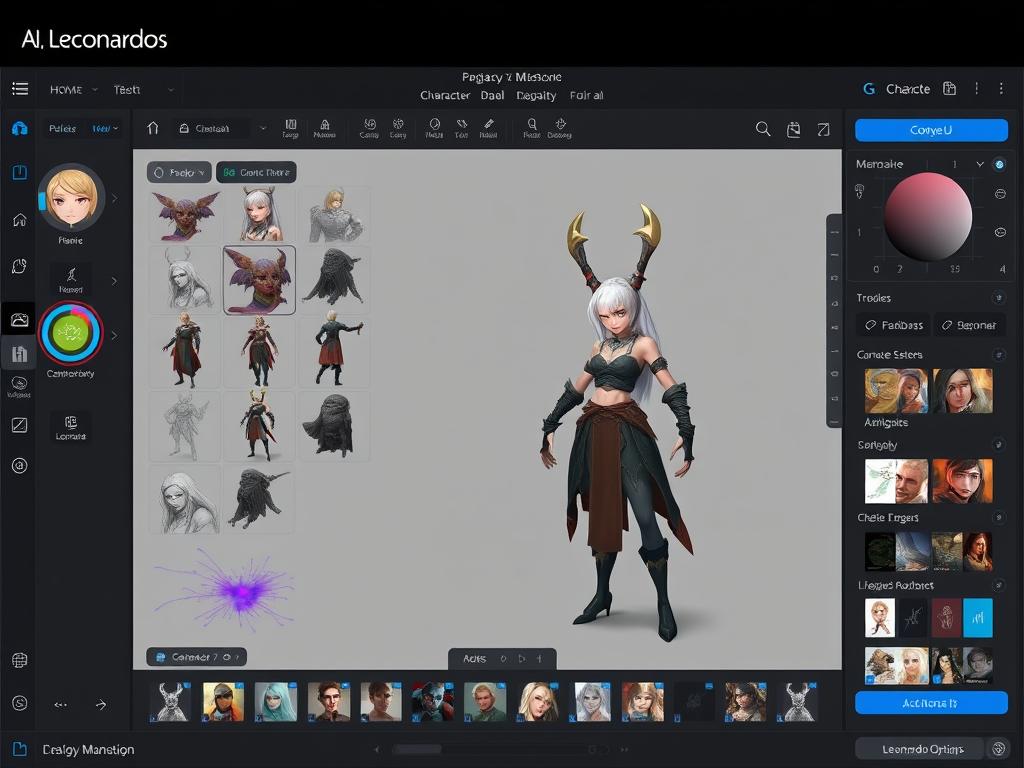Click the Fadbass button
Screen dimensions: 1024x768
pyautogui.click(x=894, y=325)
